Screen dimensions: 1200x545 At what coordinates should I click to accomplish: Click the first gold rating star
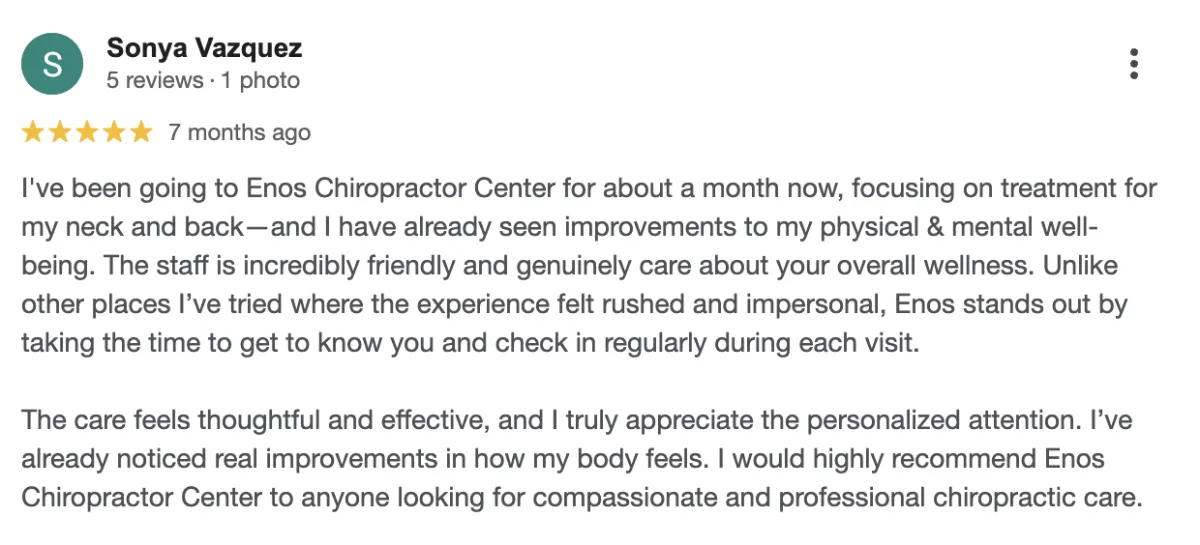[x=33, y=132]
